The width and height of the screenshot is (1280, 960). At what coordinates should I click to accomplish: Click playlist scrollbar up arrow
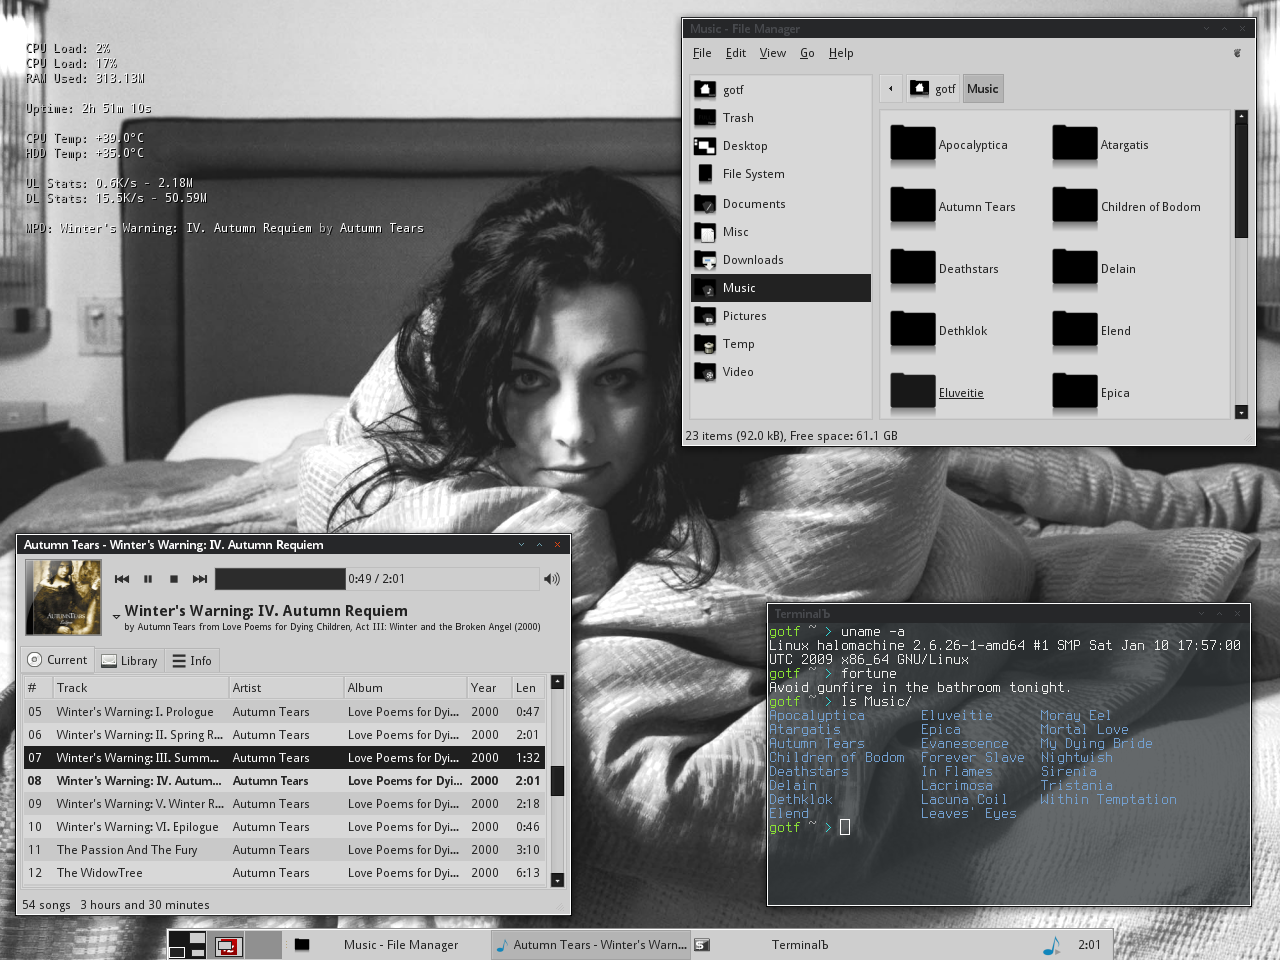point(558,682)
